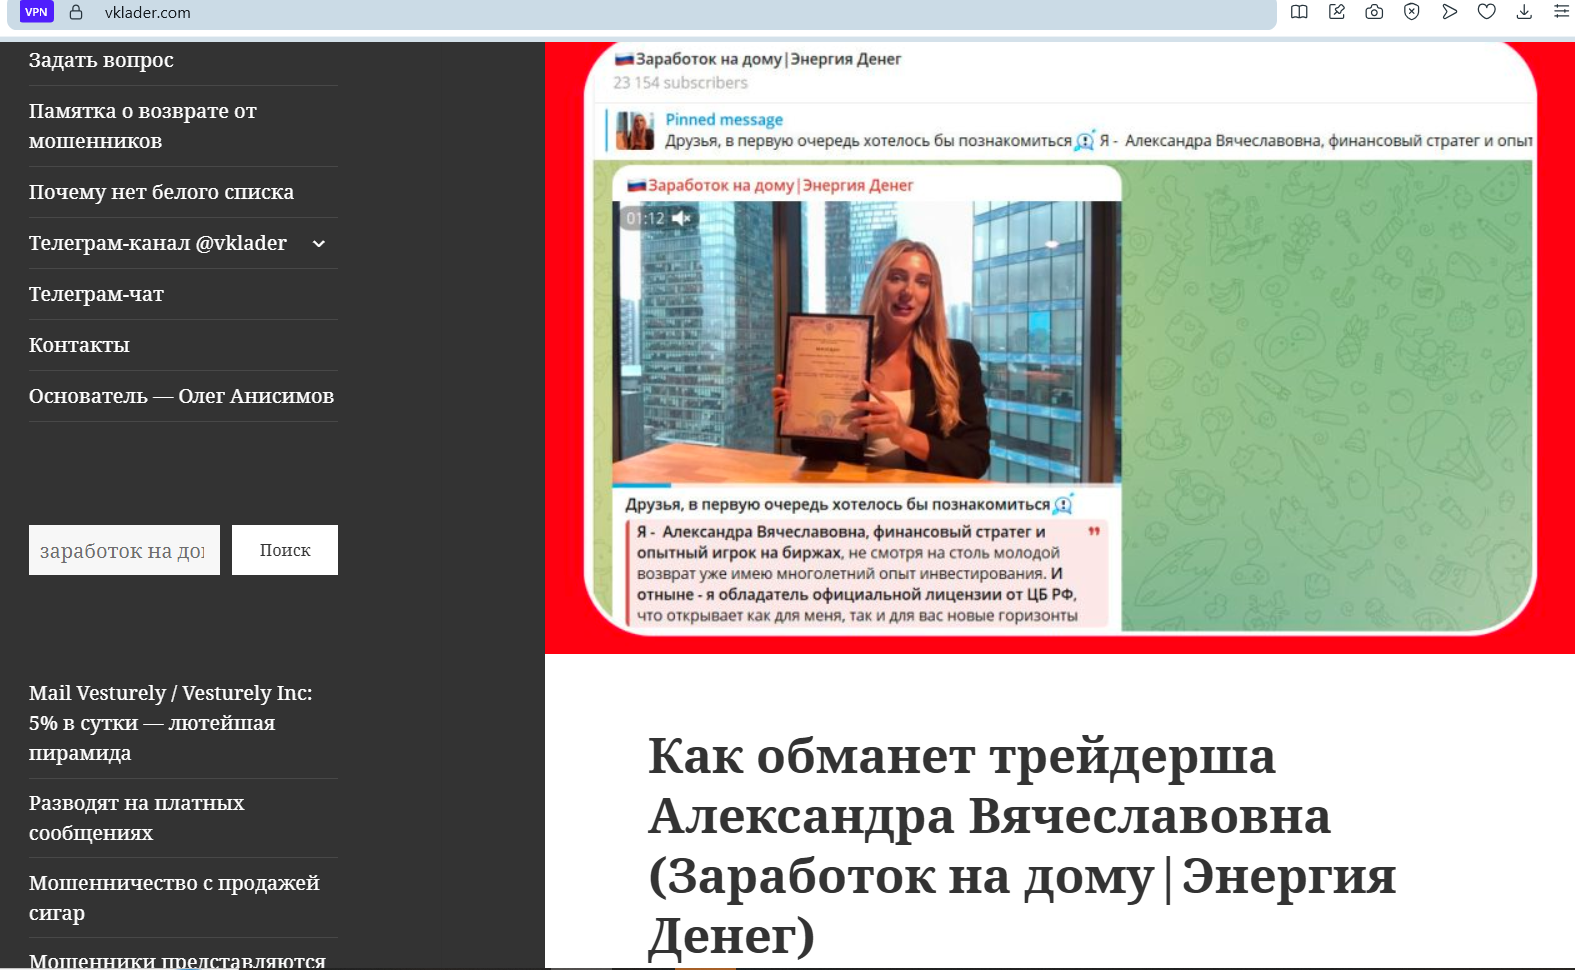Click vklader.com address bar URL

point(148,13)
